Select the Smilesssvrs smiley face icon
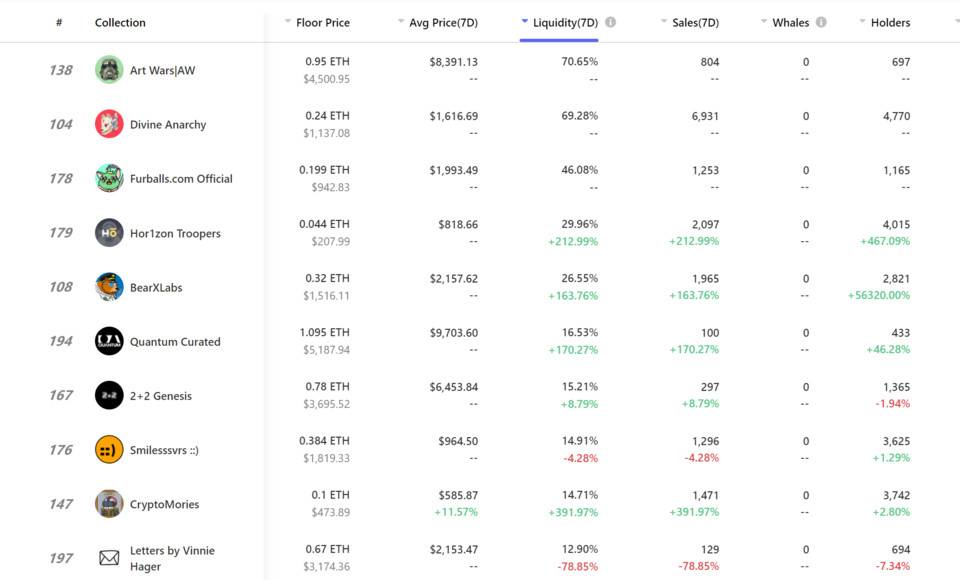This screenshot has width=960, height=580. [x=109, y=450]
